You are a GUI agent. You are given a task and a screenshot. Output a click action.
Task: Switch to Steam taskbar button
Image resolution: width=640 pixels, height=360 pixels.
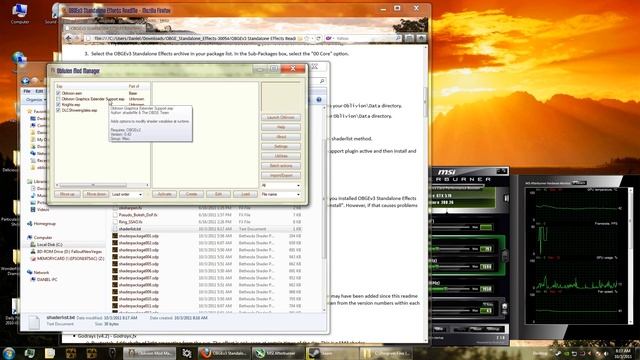(x=333, y=353)
